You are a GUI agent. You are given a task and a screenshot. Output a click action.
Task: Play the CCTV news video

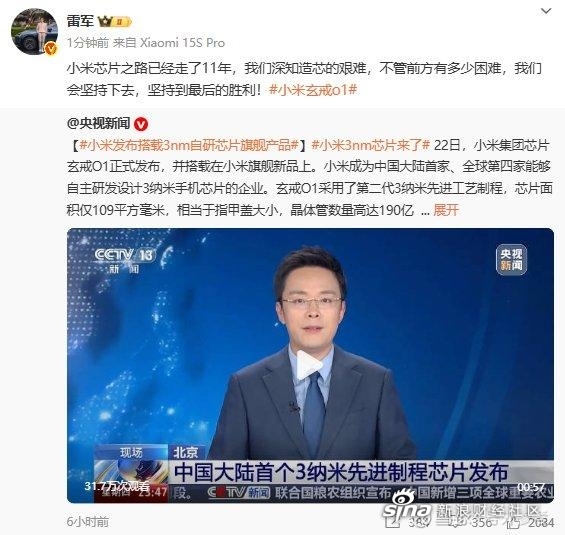(x=310, y=365)
